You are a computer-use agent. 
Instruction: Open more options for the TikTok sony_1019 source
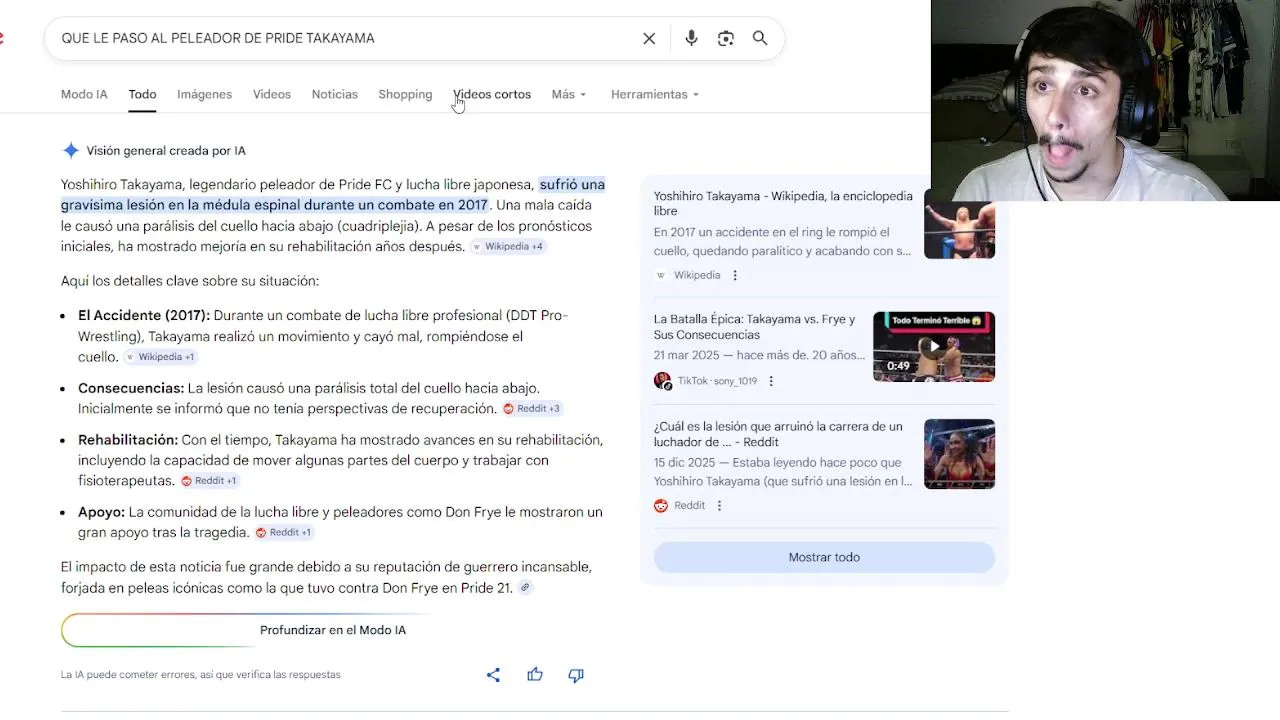771,381
